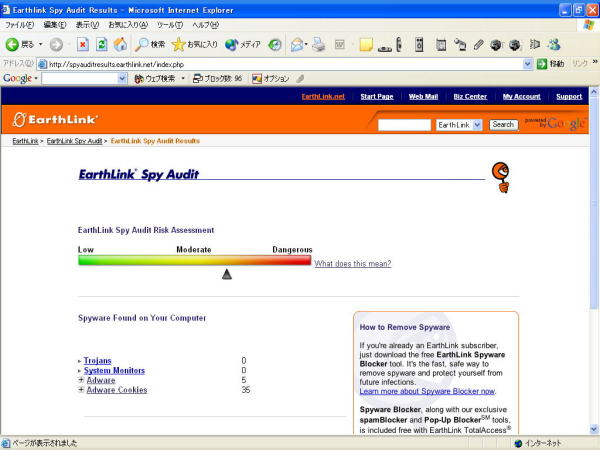Viewport: 600px width, 450px height.
Task: Click the Back arrow button
Action: pyautogui.click(x=12, y=45)
